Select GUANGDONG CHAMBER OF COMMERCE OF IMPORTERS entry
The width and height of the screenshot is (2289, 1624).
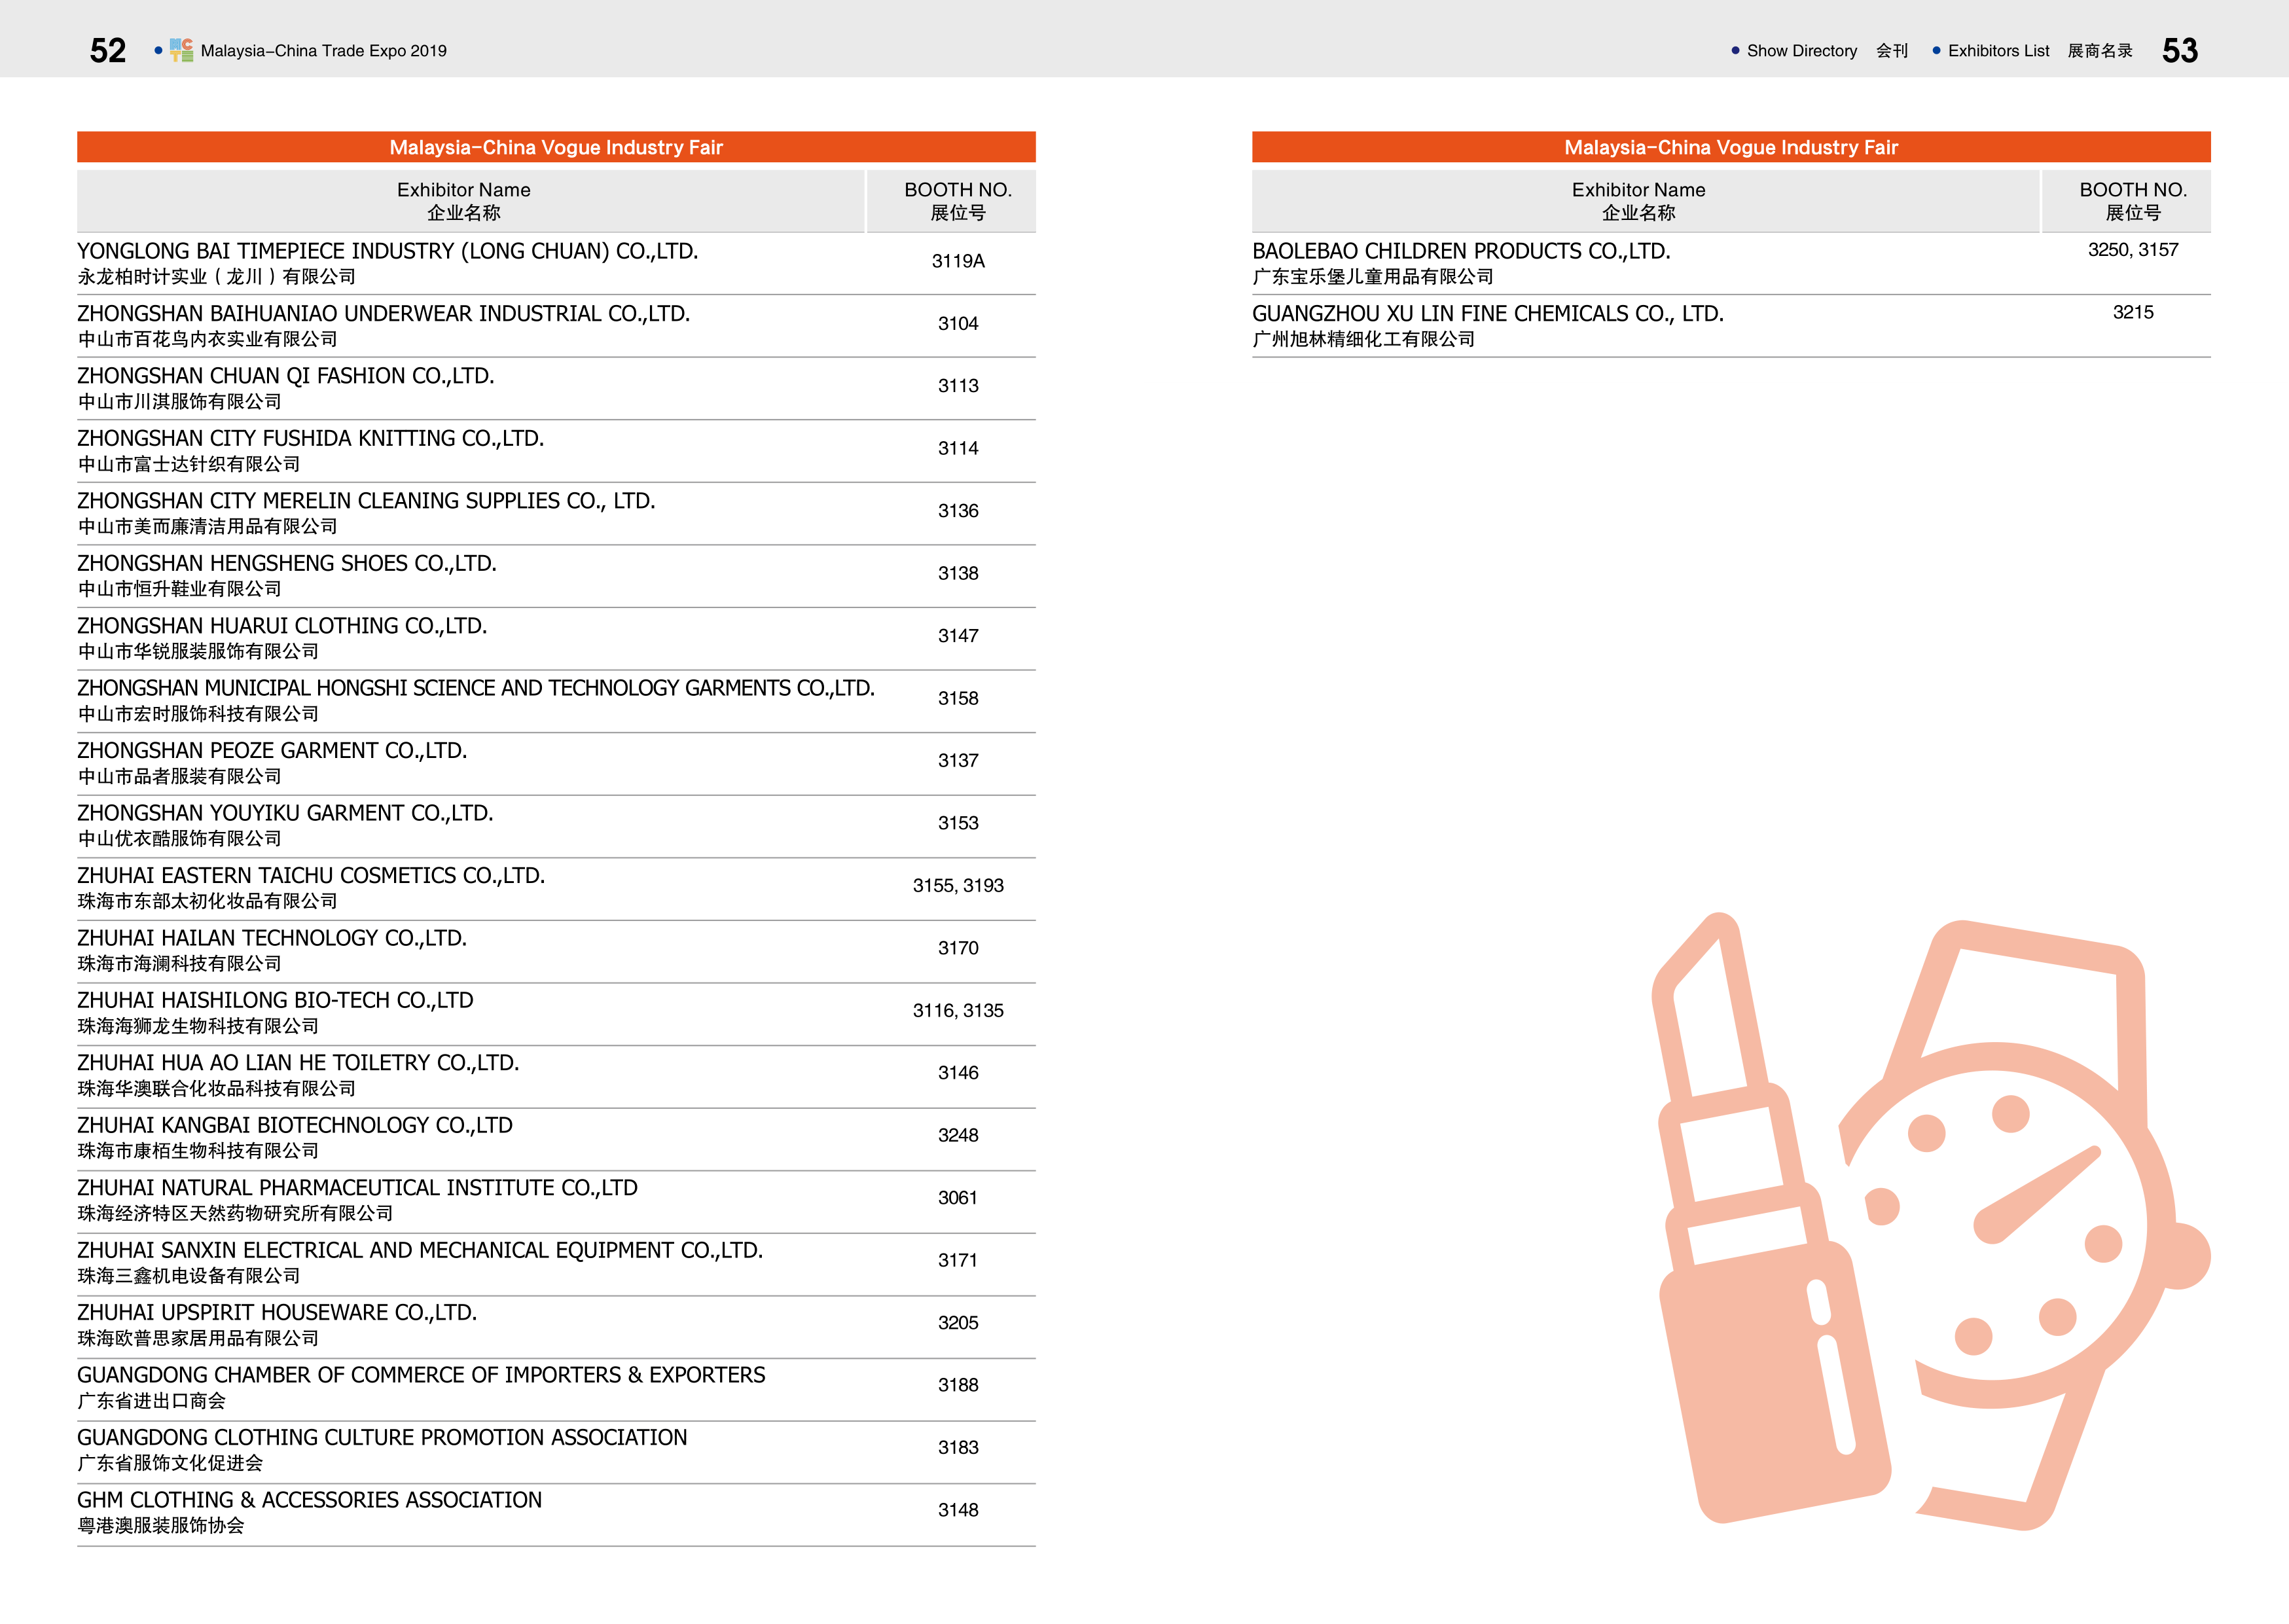click(422, 1387)
